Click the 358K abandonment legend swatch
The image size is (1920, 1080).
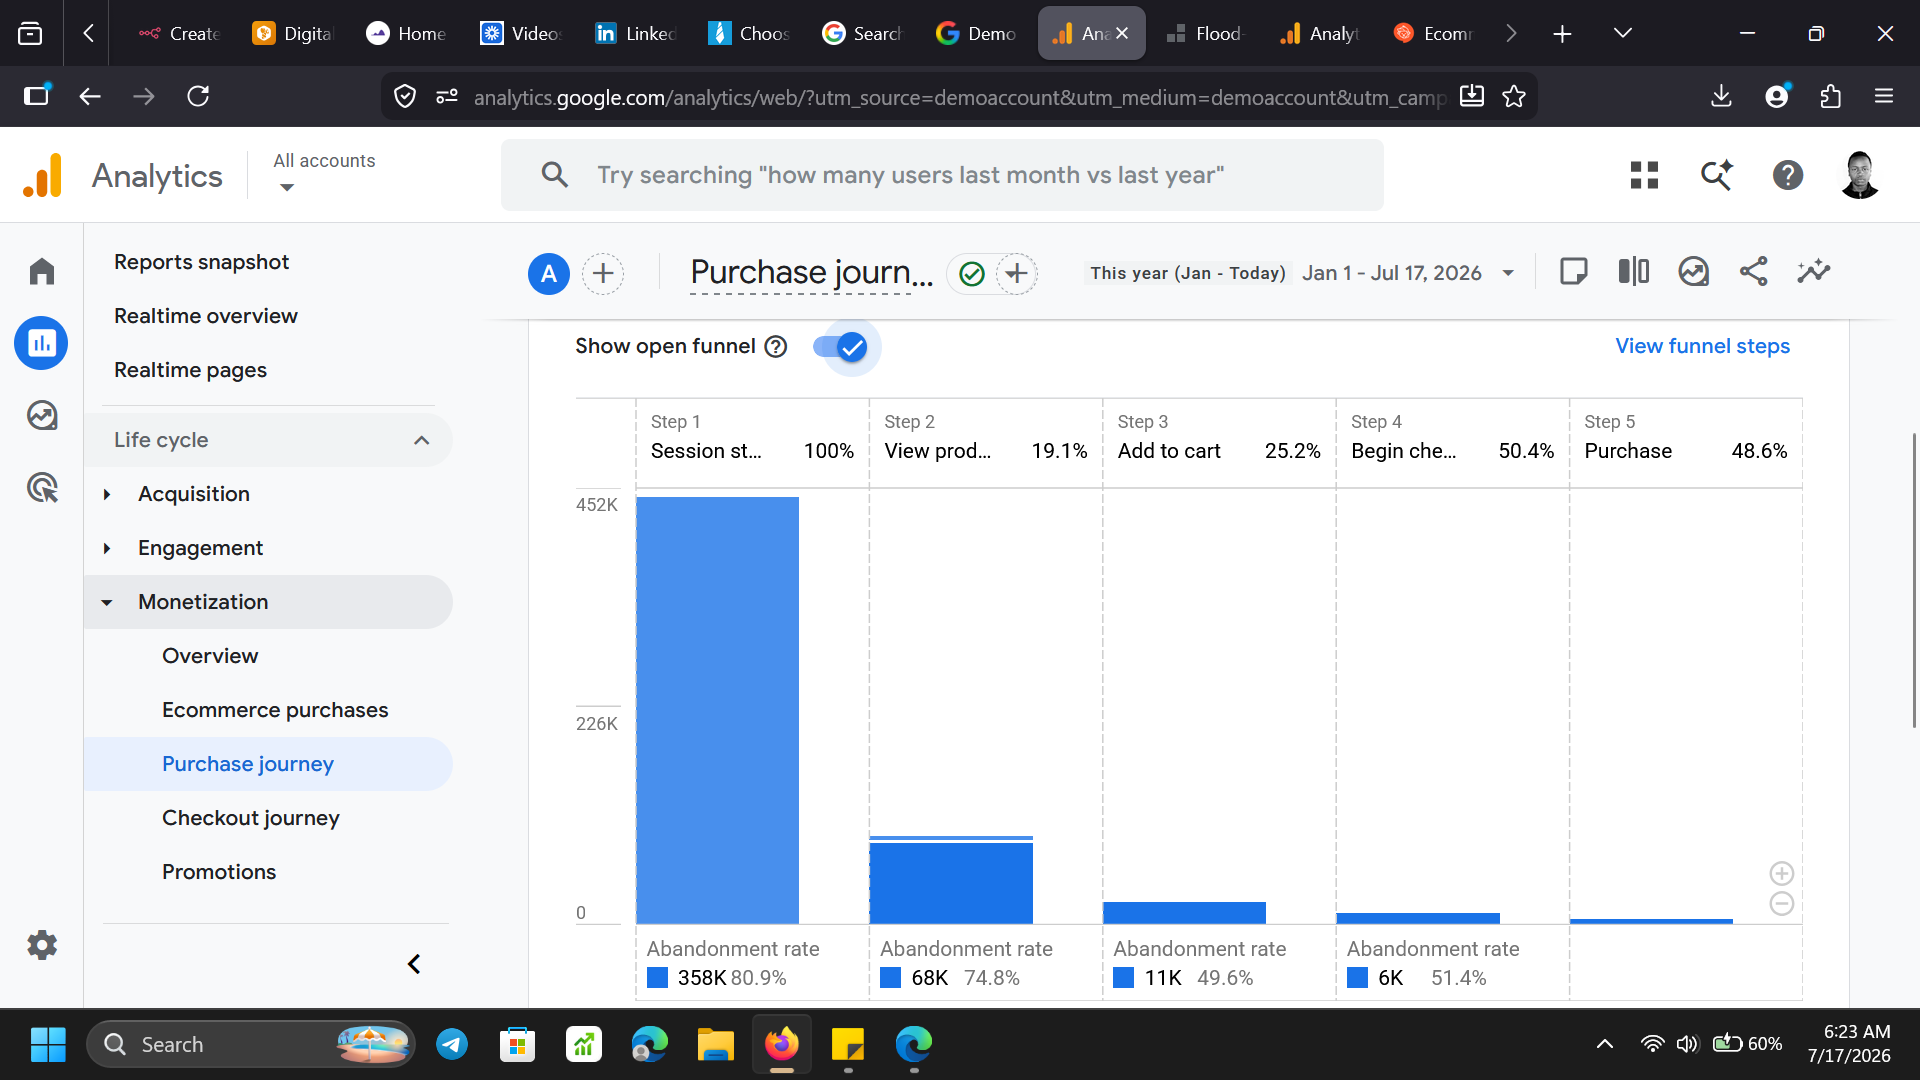click(x=657, y=978)
